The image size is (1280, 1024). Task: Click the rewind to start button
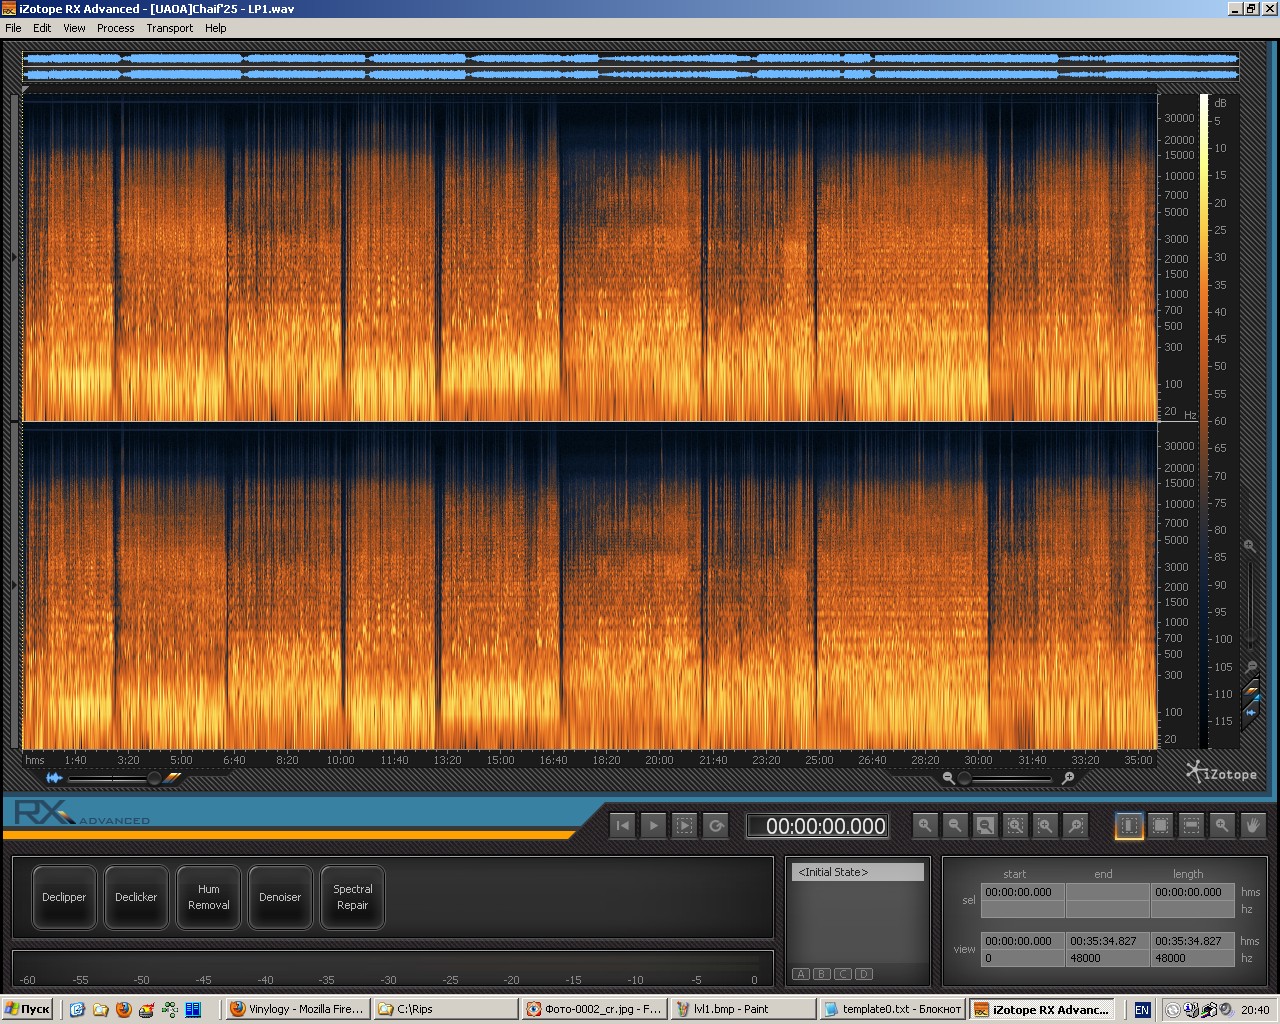[x=622, y=825]
